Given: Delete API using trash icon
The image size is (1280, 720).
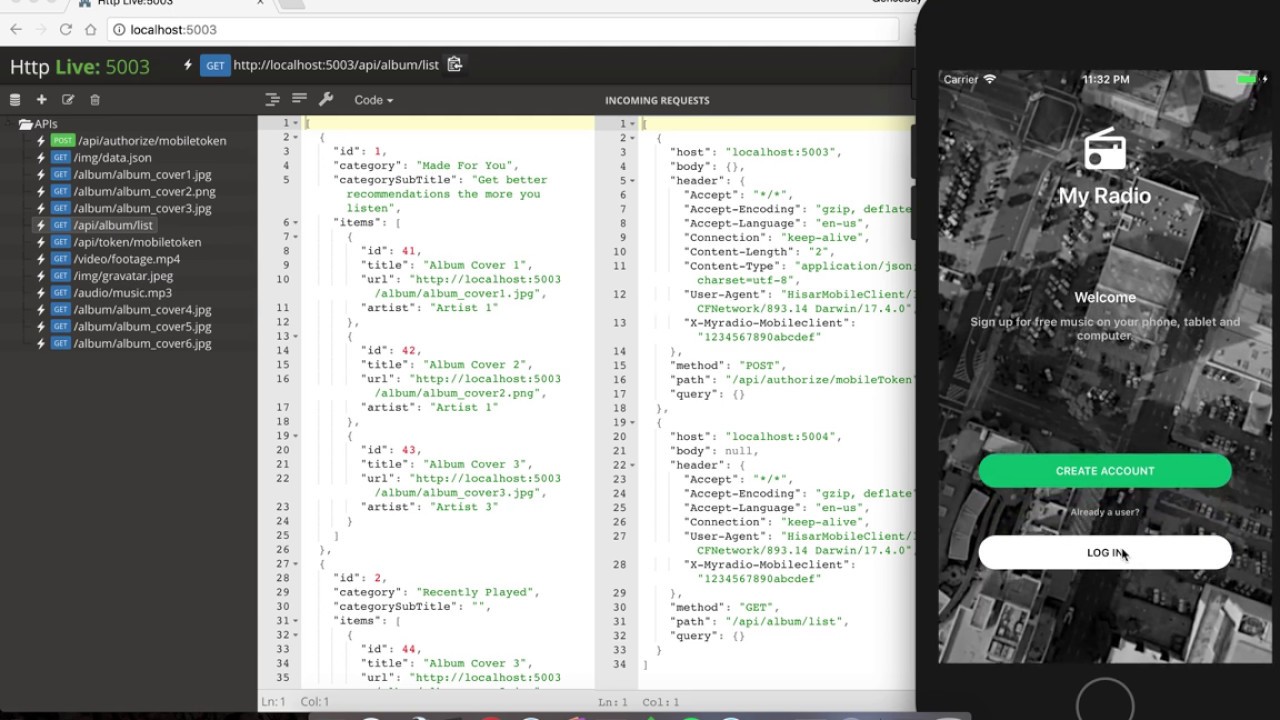Looking at the screenshot, I should click(x=95, y=100).
